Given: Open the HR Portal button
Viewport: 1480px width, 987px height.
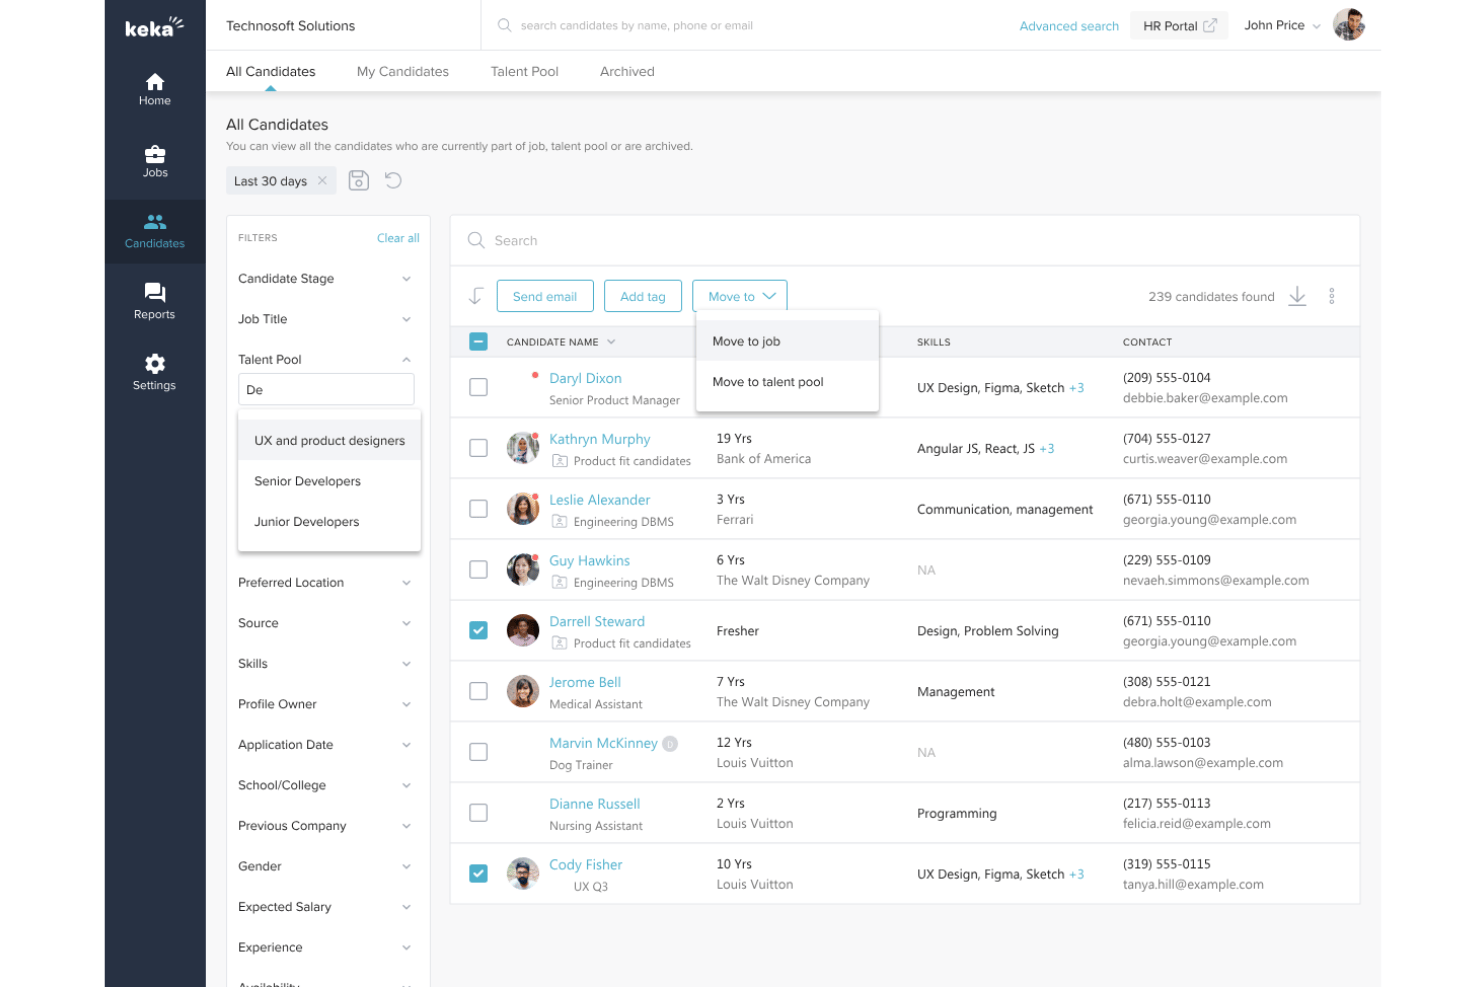Looking at the screenshot, I should 1179,26.
